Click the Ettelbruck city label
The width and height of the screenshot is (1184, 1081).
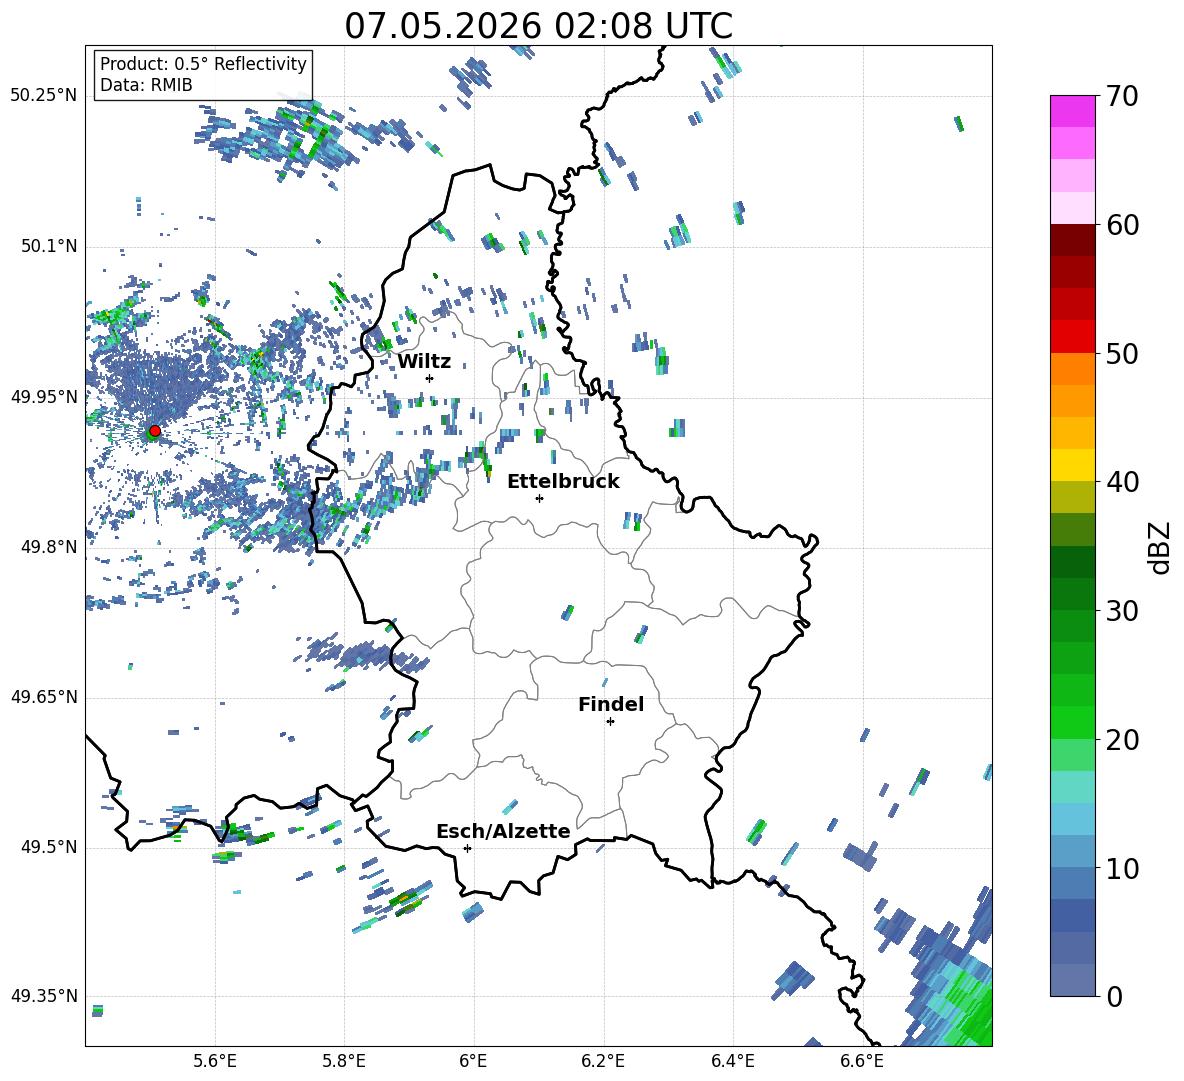tap(563, 482)
